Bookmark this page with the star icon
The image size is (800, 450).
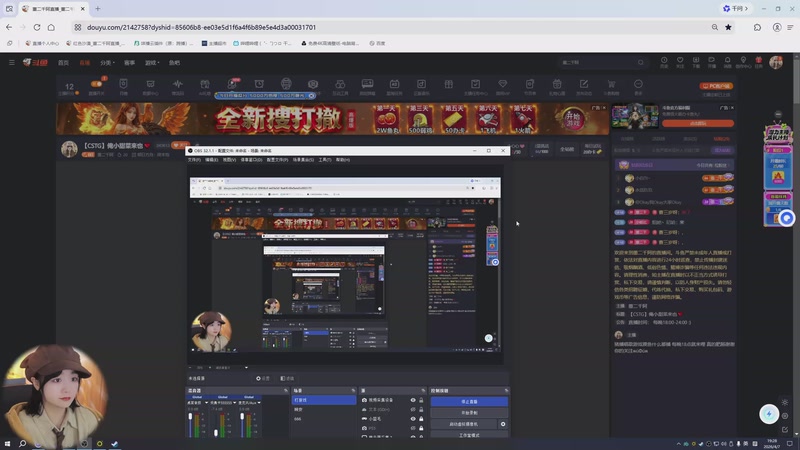click(x=729, y=27)
